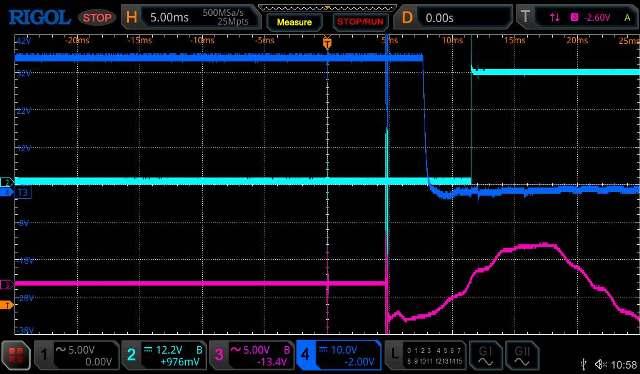Open the red function navigation menu icon
This screenshot has width=640, height=374.
(x=16, y=355)
